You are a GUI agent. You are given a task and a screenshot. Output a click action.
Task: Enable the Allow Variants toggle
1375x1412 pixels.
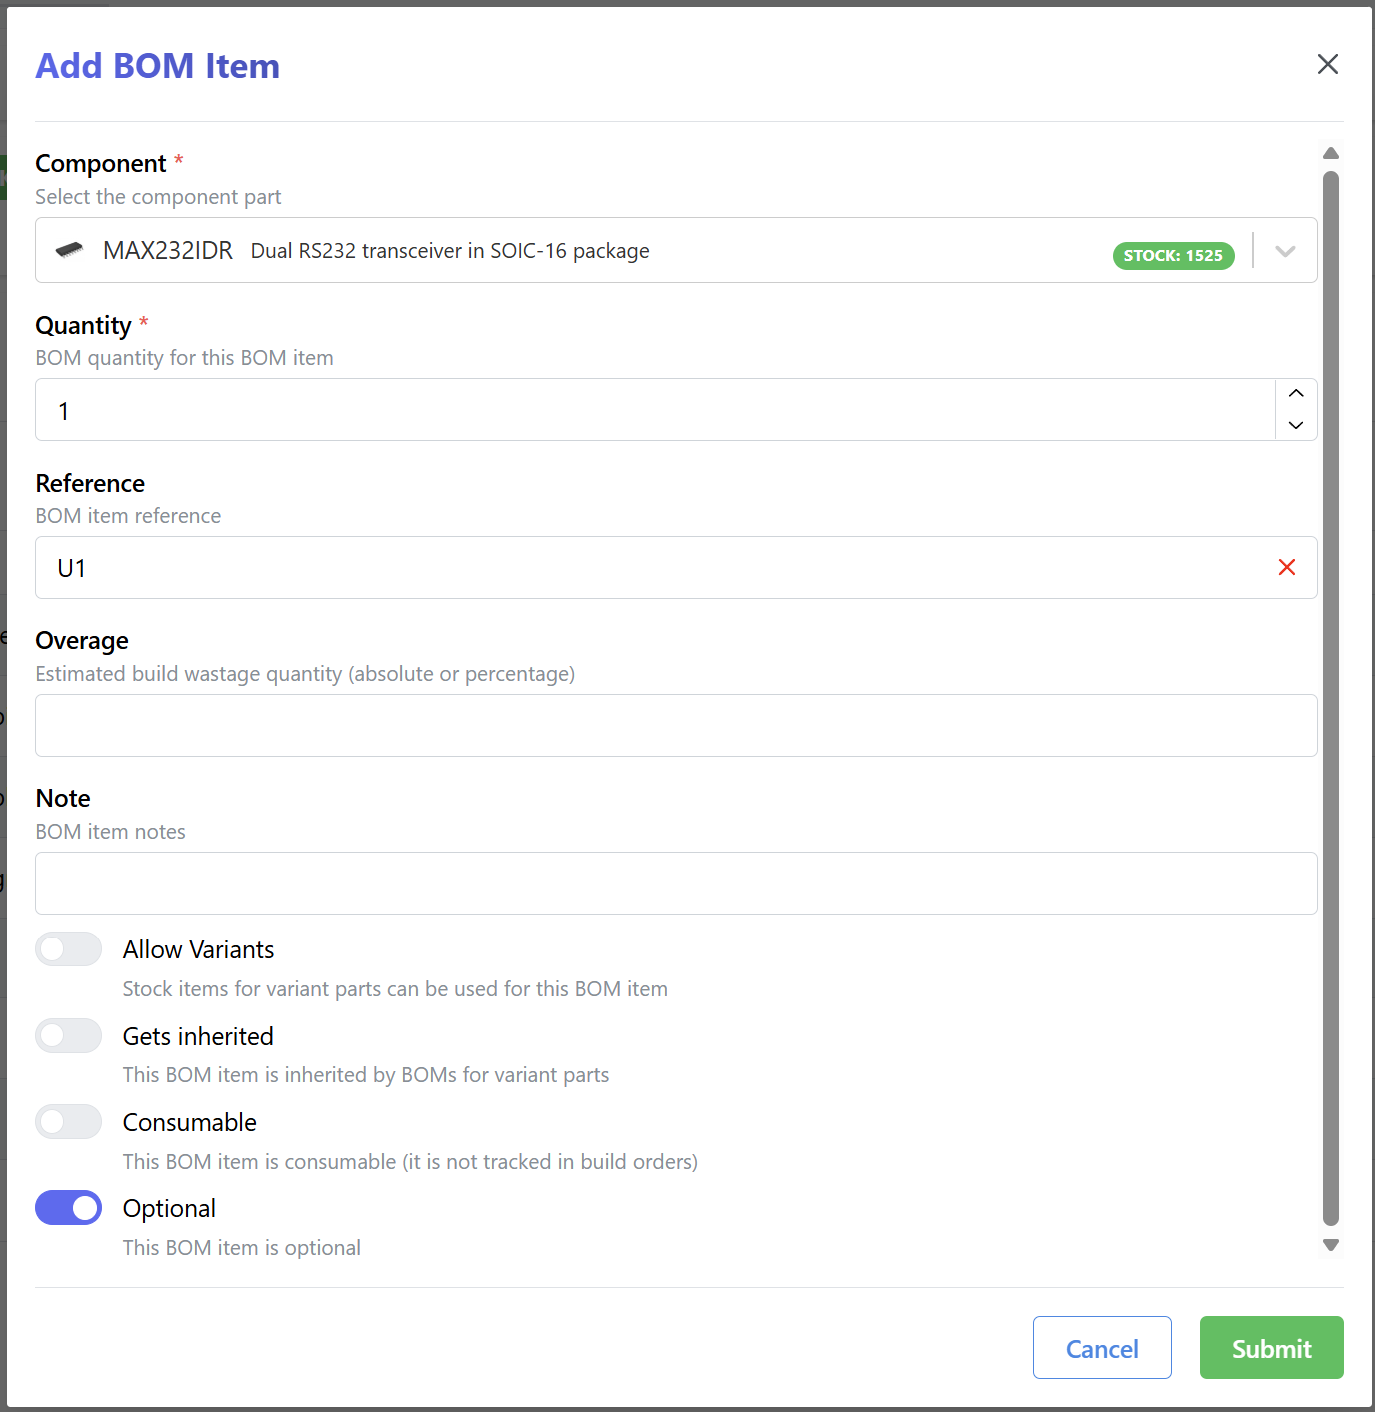[68, 948]
